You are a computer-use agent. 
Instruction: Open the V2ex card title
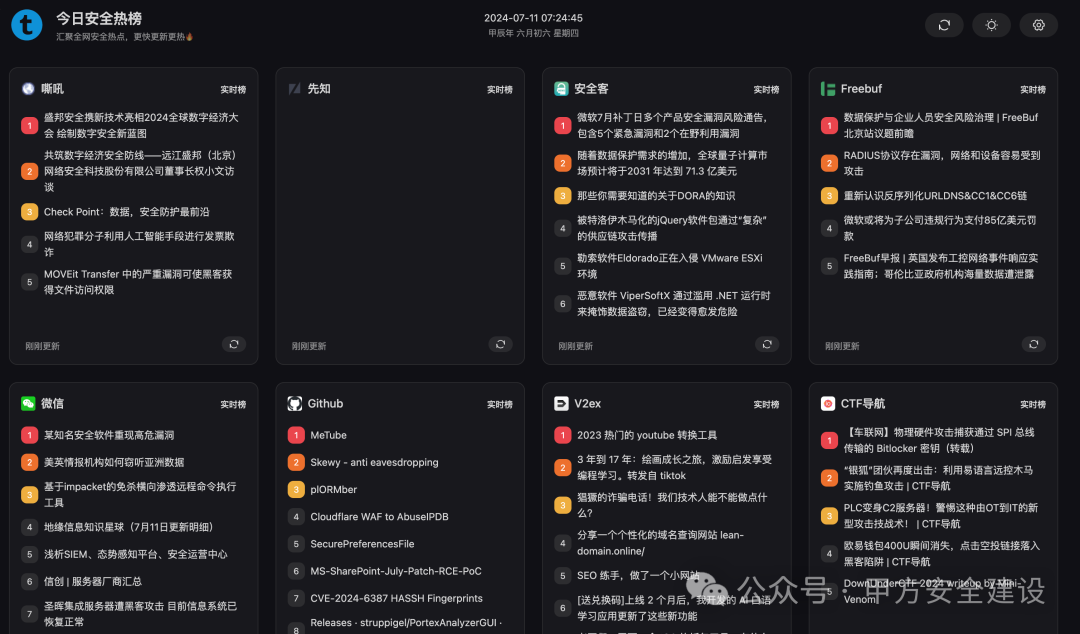point(588,403)
